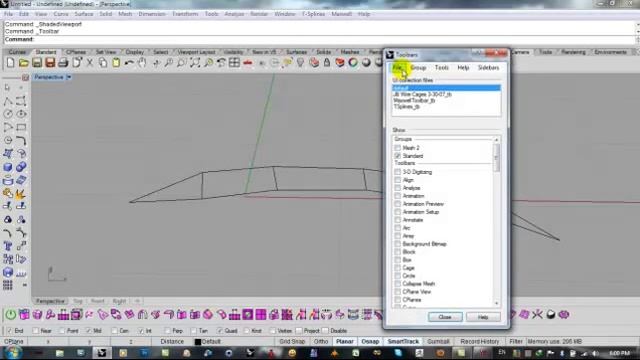640x360 pixels.
Task: Click the padlock Lock icon
Action: [327, 63]
